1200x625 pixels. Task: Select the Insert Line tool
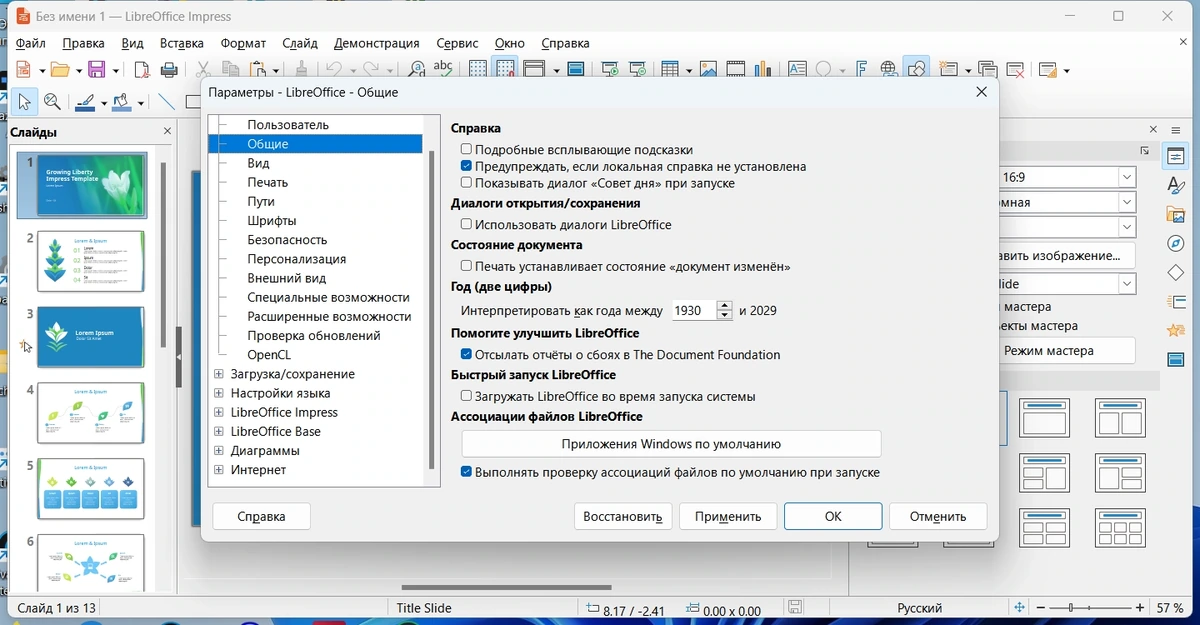coord(167,102)
